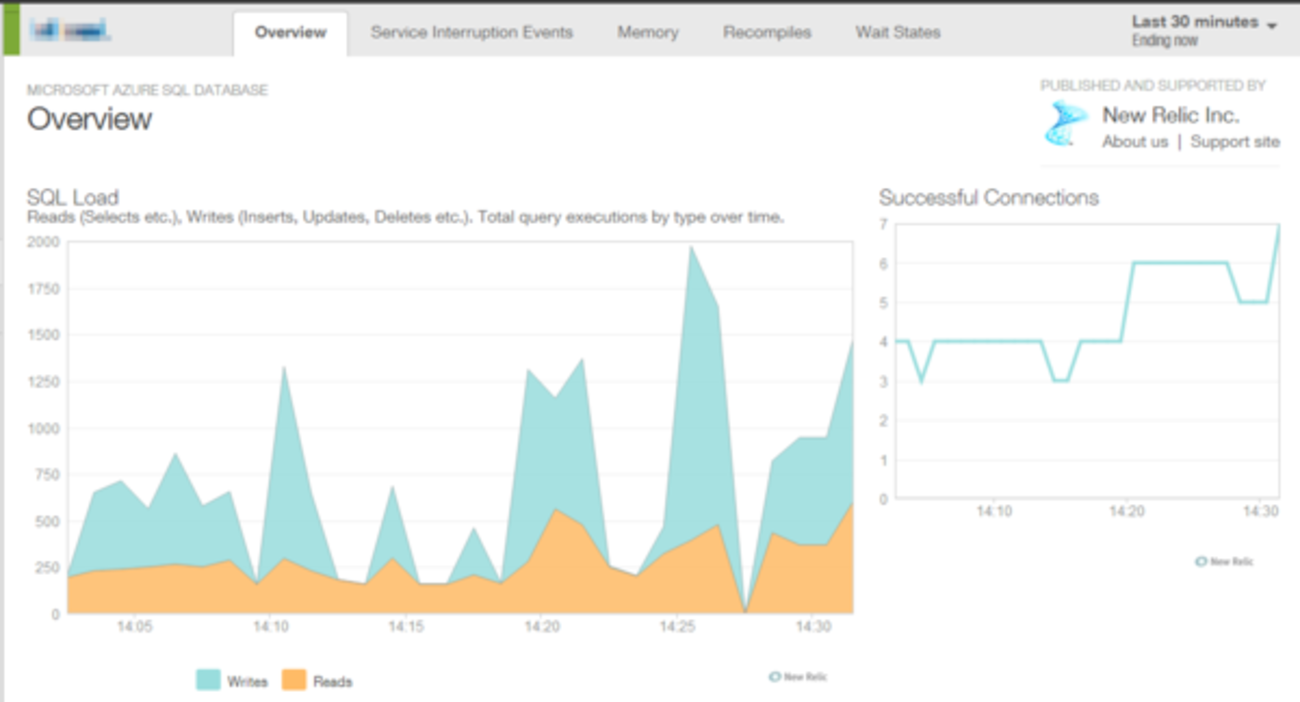Screen dimensions: 1300x702
Task: Open the Wait States tab
Action: coord(898,33)
